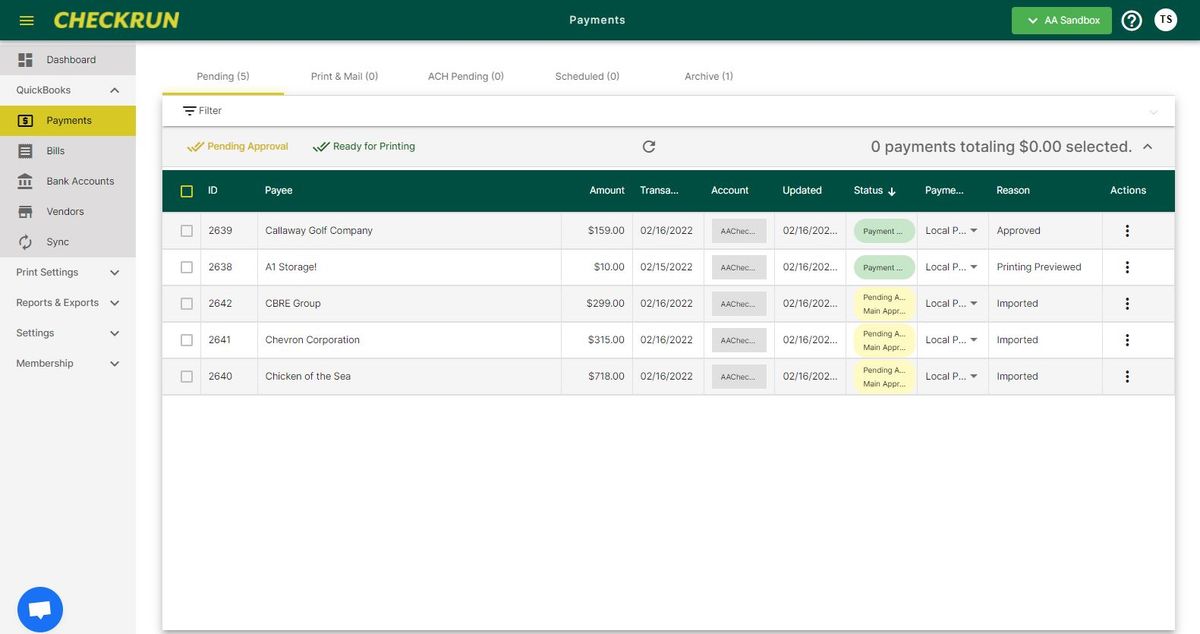This screenshot has width=1200, height=634.
Task: Sort by the Status column header
Action: pos(875,190)
